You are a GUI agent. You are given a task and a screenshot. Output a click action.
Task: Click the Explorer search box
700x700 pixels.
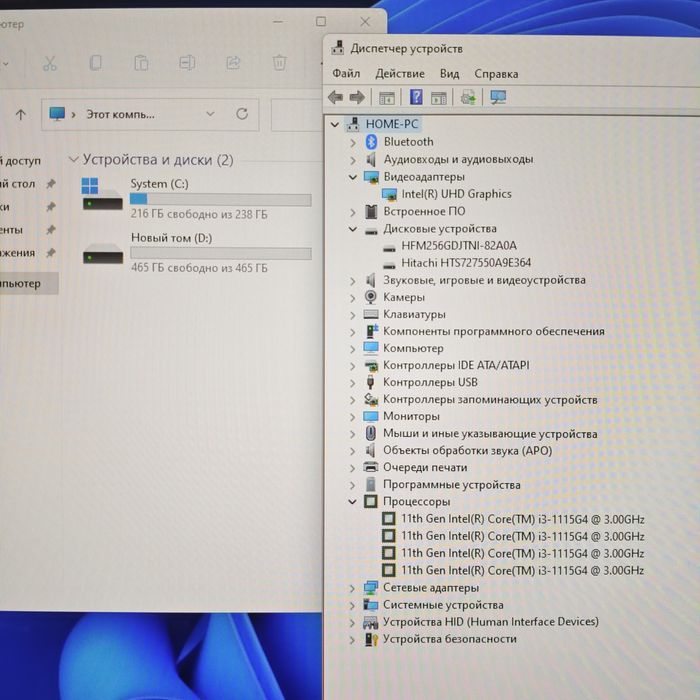pyautogui.click(x=296, y=115)
